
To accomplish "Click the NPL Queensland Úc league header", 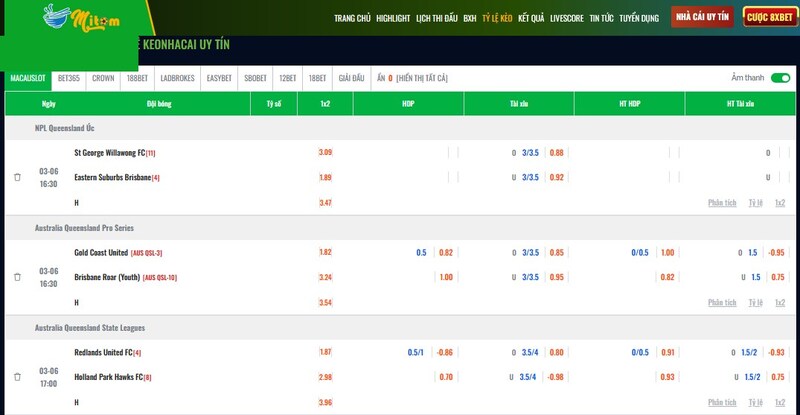I will pos(64,128).
